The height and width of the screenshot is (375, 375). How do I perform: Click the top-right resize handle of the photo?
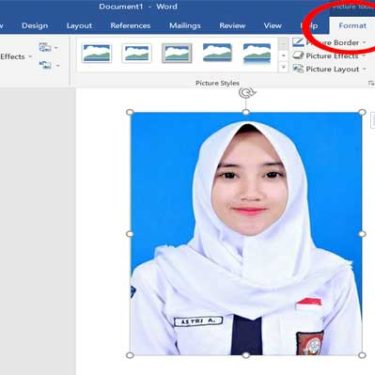pos(362,112)
